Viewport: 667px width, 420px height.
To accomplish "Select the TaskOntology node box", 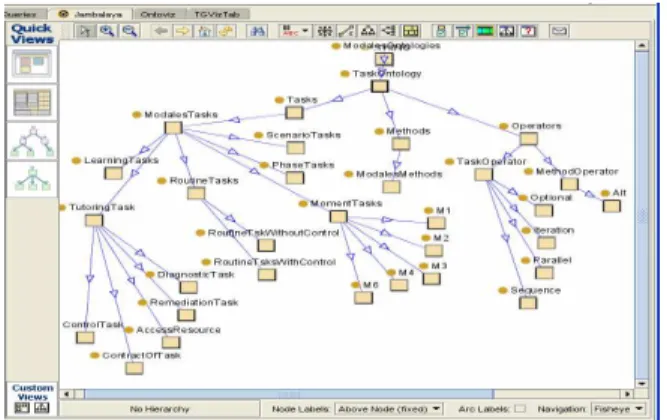I will coord(379,86).
